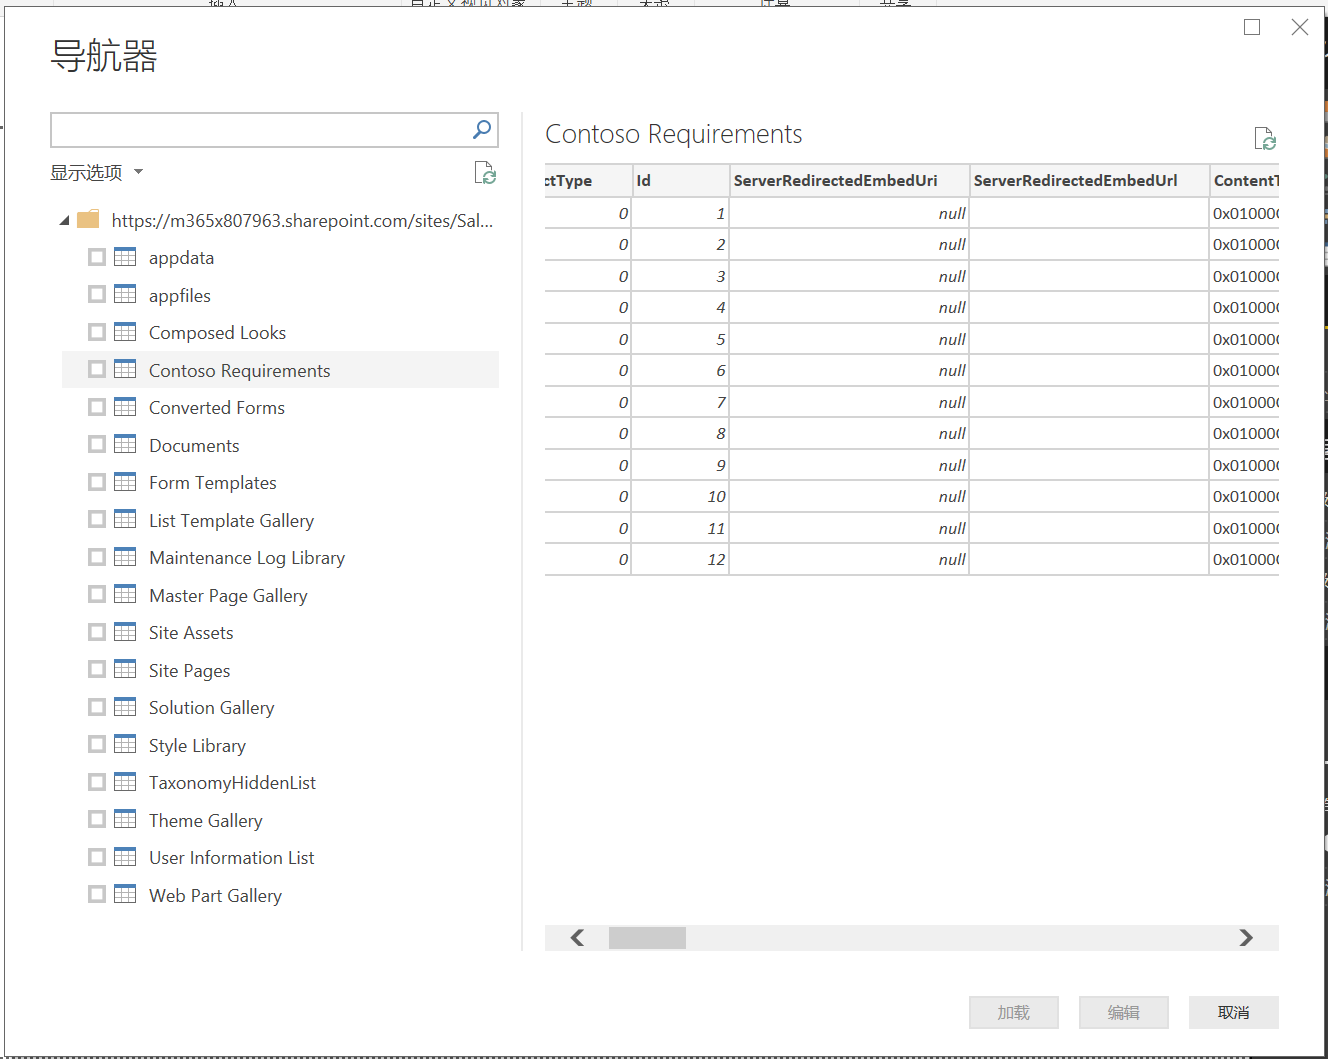Collapse the SharePoint site tree node

62,220
